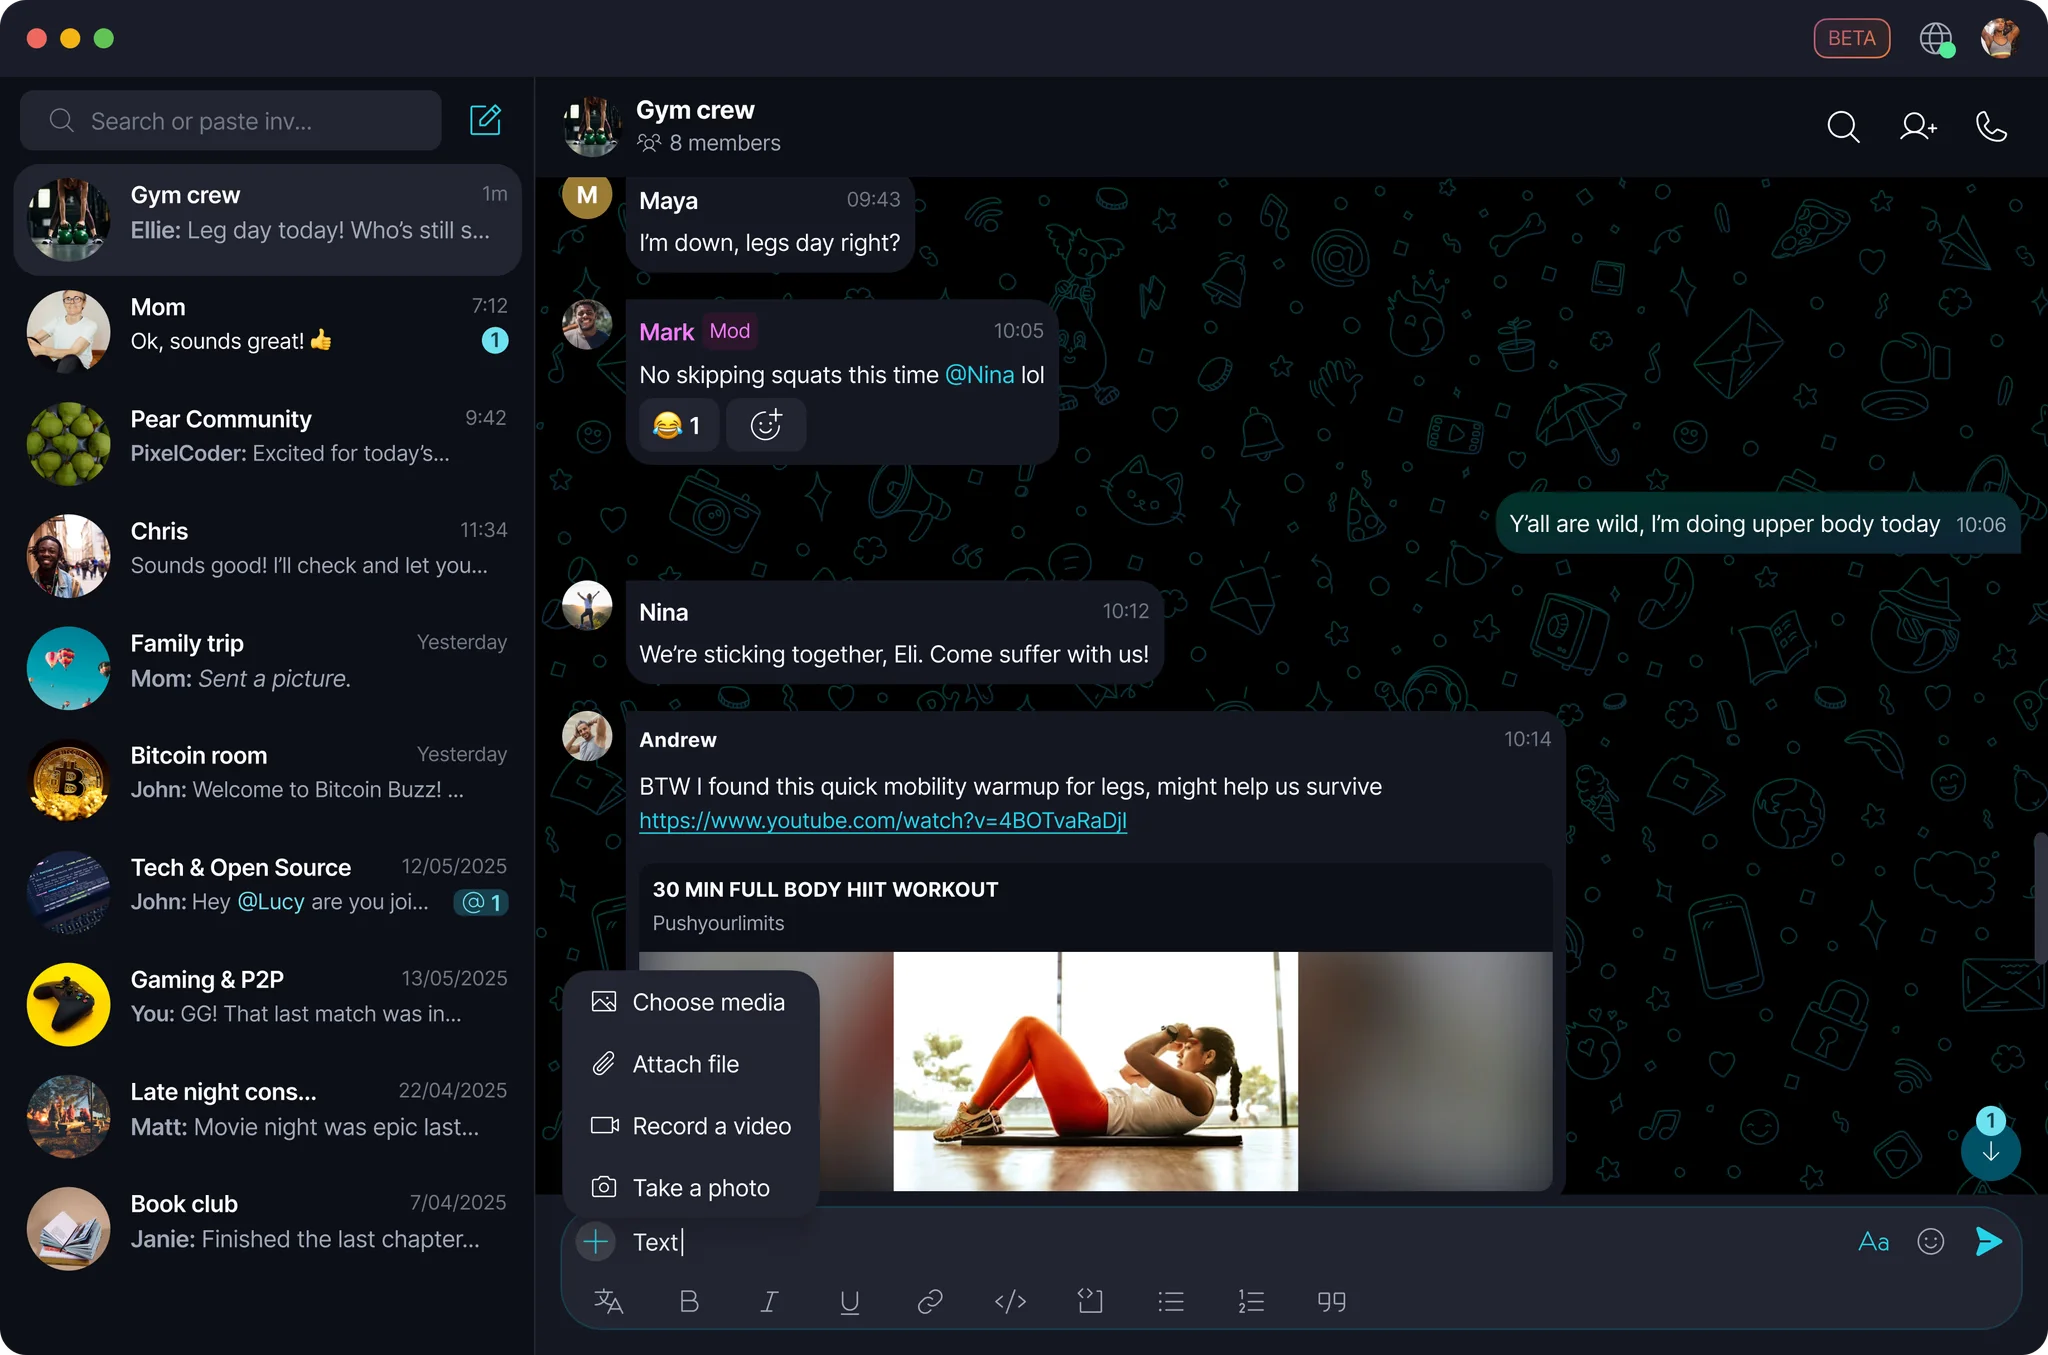
Task: Send the typed message
Action: (x=1988, y=1241)
